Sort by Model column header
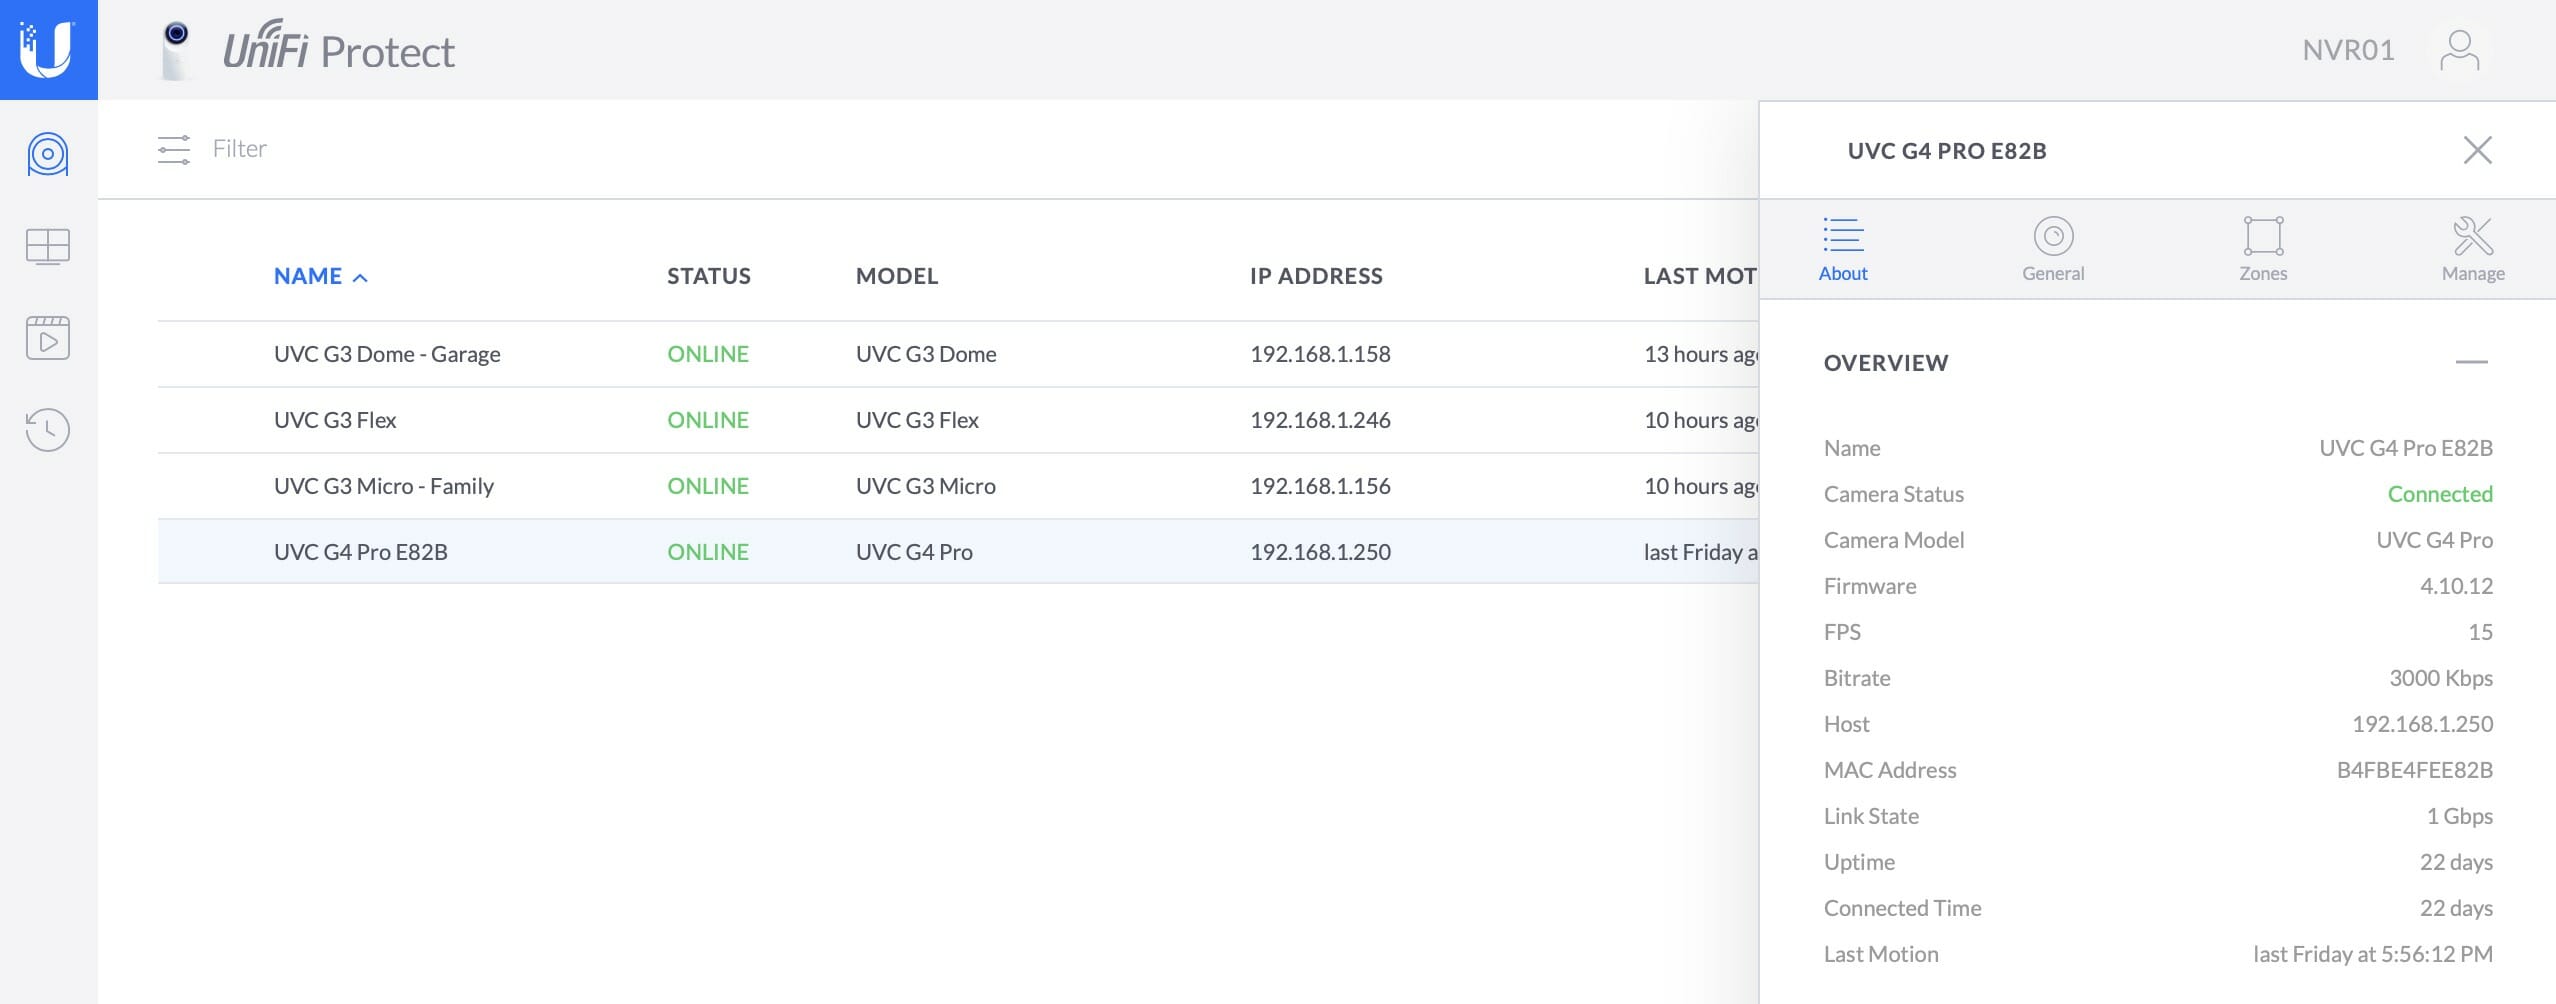Image resolution: width=2556 pixels, height=1004 pixels. point(897,276)
